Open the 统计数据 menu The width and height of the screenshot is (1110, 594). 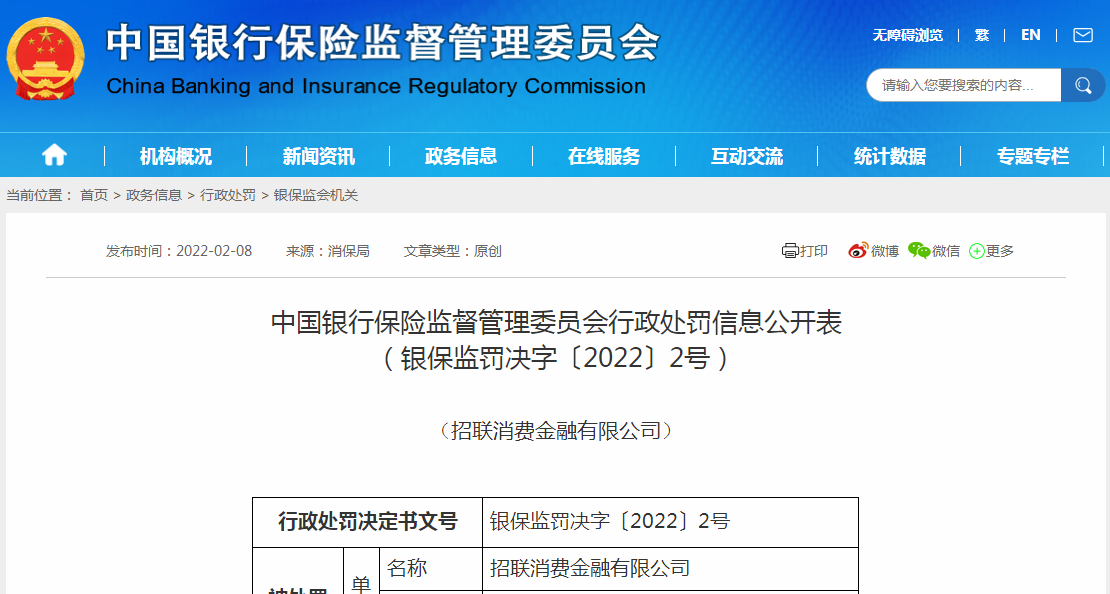pyautogui.click(x=890, y=156)
